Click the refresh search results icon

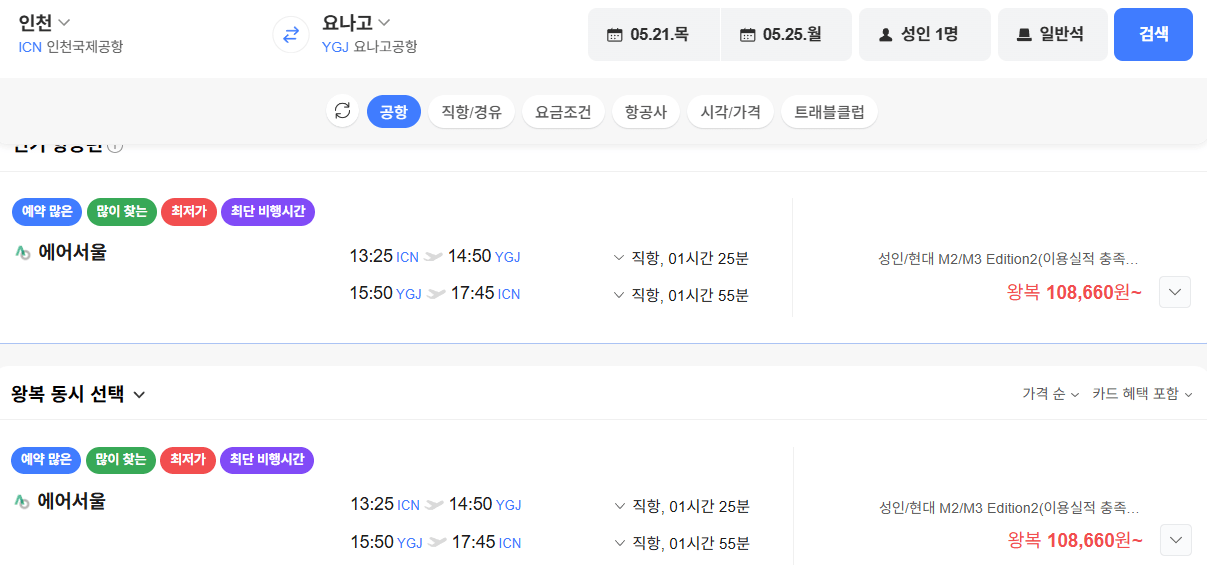(342, 111)
